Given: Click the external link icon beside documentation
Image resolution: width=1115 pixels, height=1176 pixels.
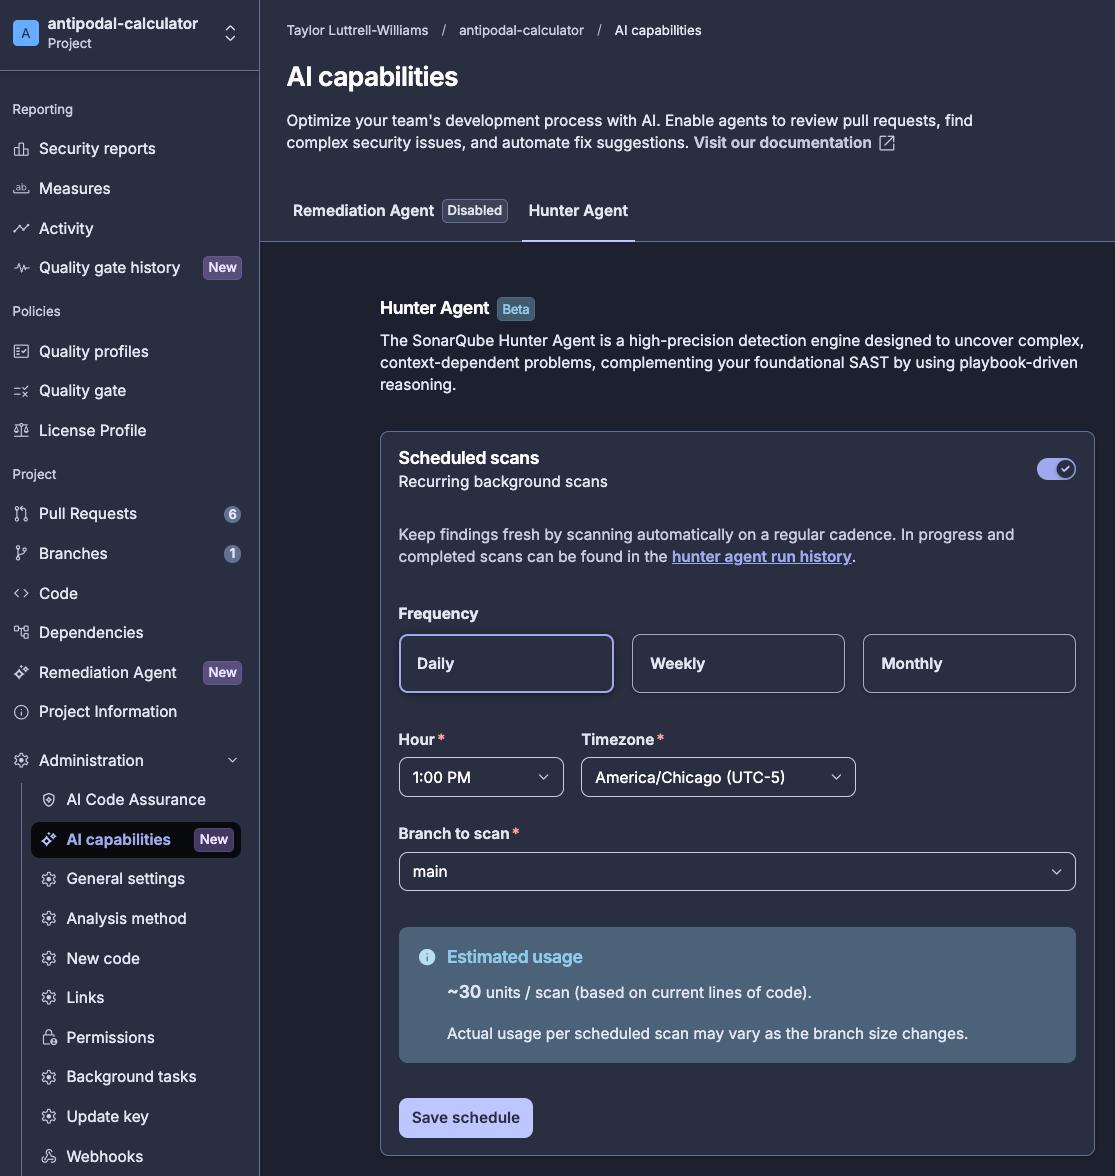Looking at the screenshot, I should click(x=886, y=143).
